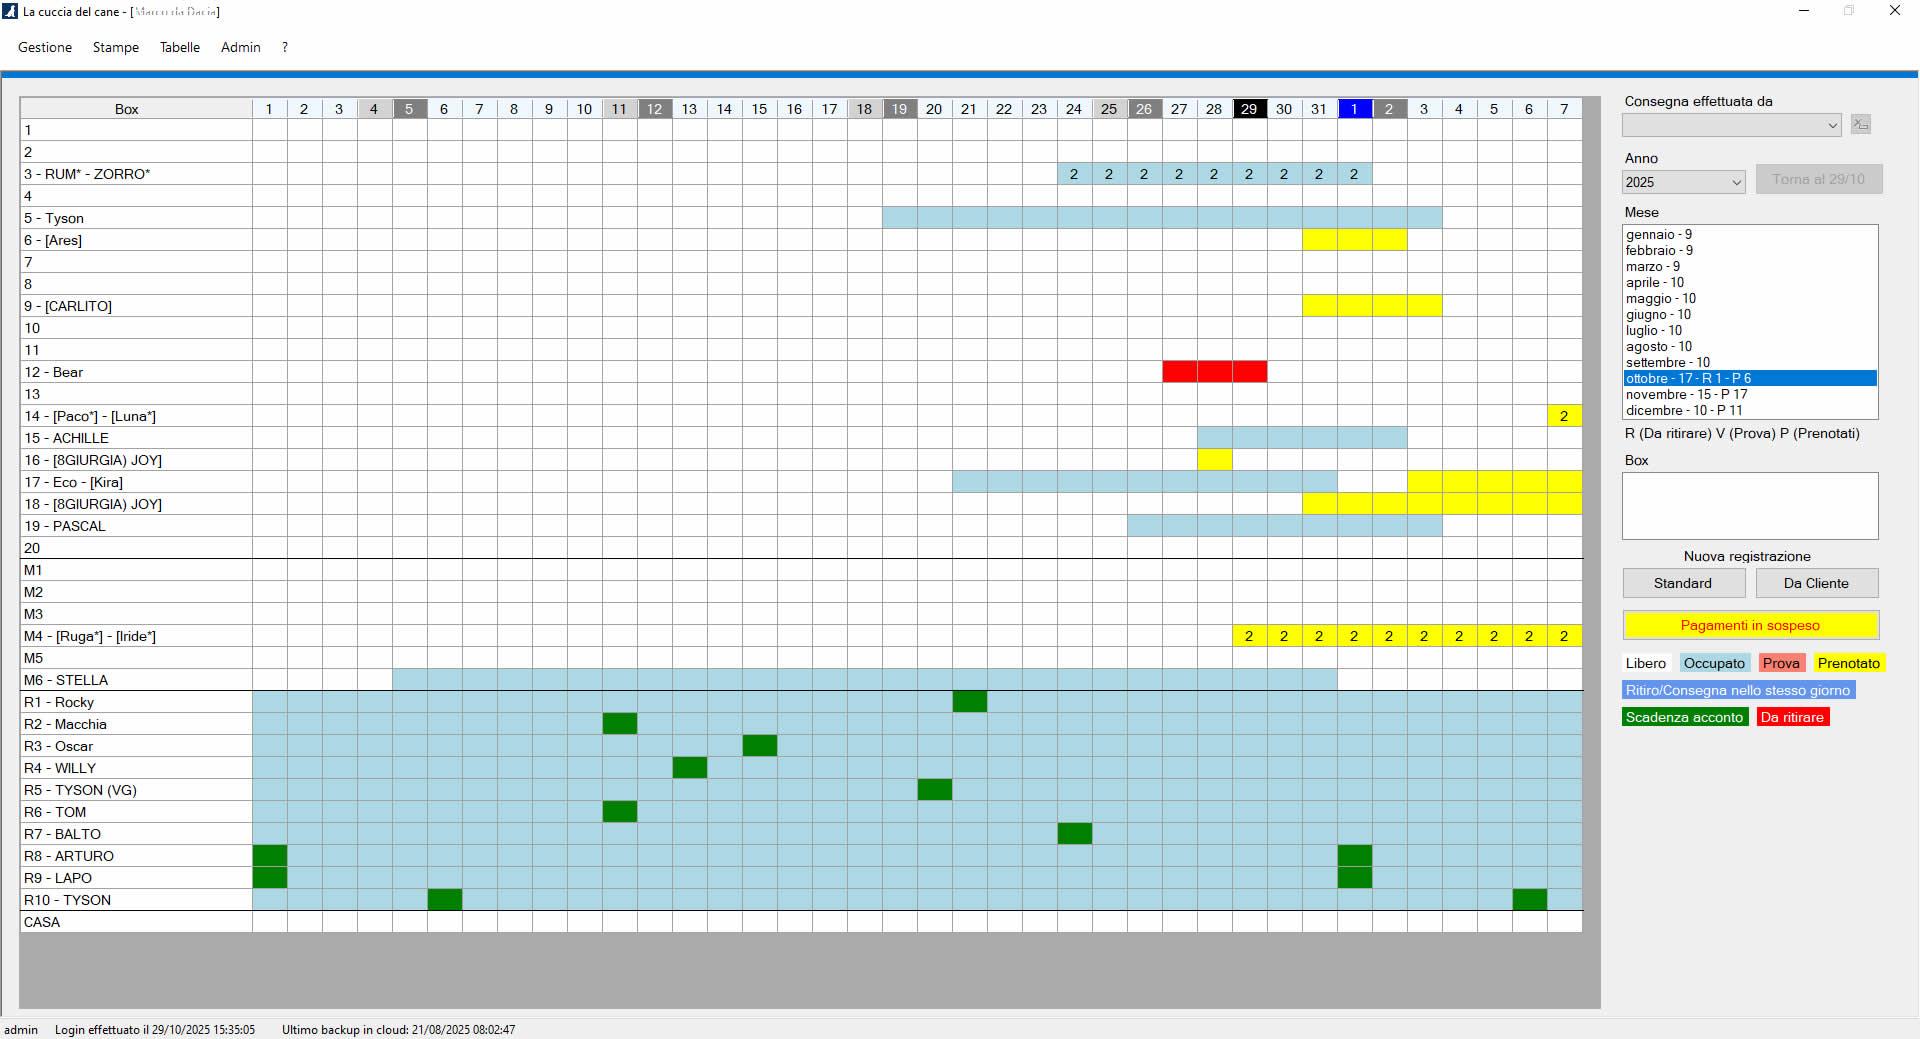
Task: Select 'novembre - 15 - P 17' in month list
Action: pos(1686,394)
